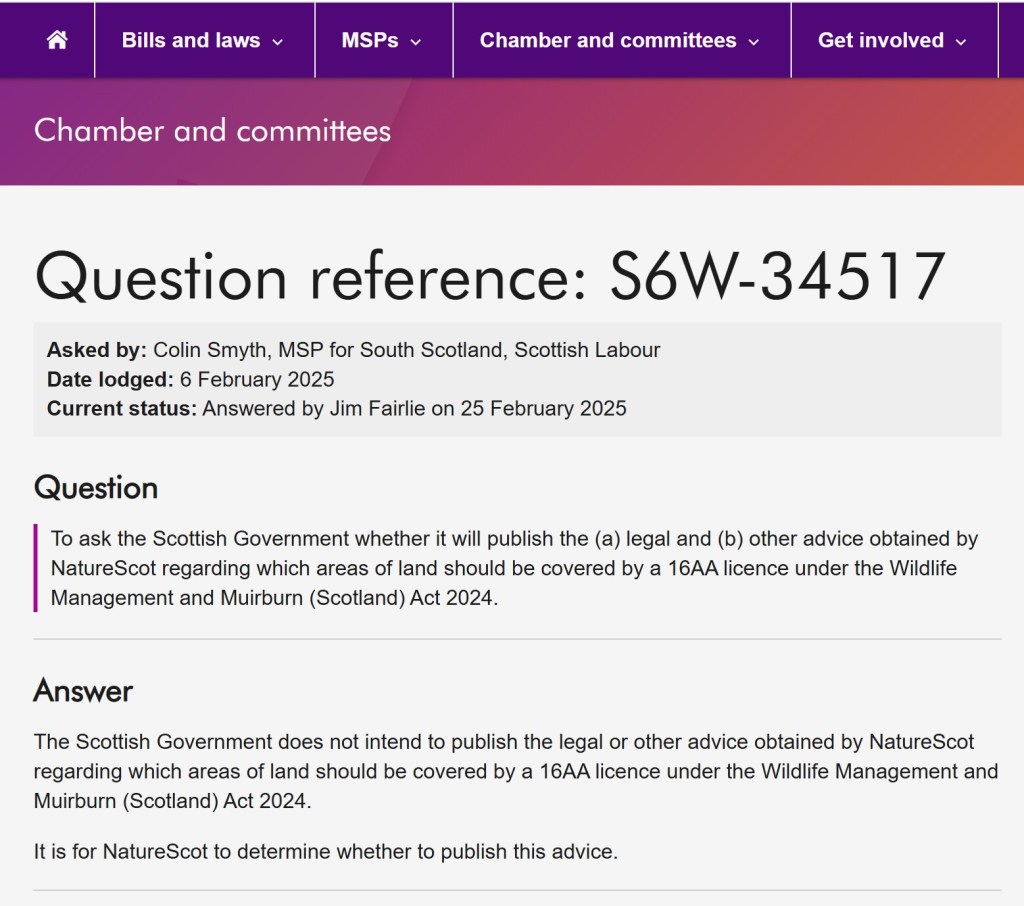Click the Home icon in navigation bar
1024x906 pixels.
tap(57, 41)
